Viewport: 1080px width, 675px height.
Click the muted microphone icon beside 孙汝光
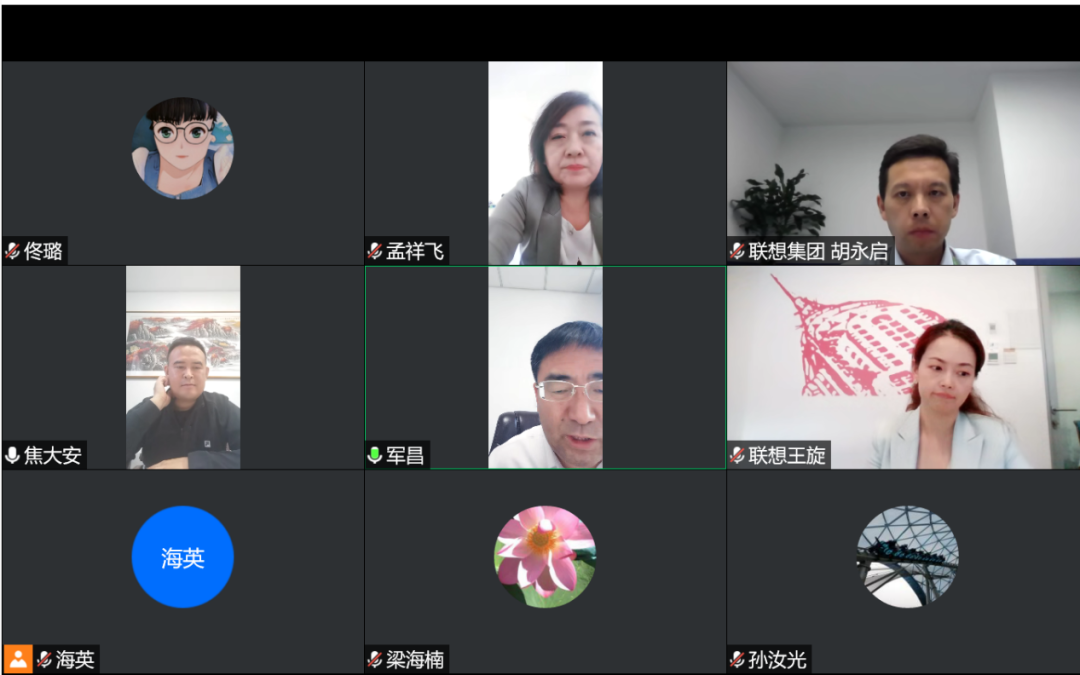point(737,660)
